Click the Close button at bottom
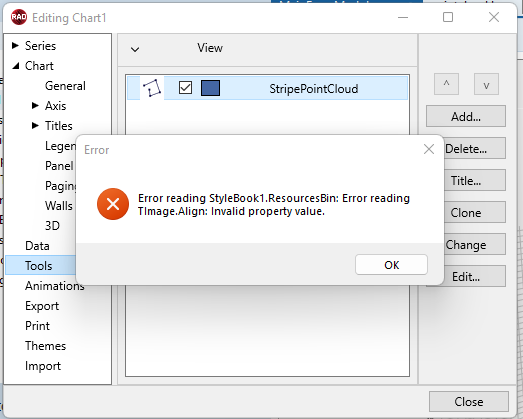 pyautogui.click(x=469, y=402)
